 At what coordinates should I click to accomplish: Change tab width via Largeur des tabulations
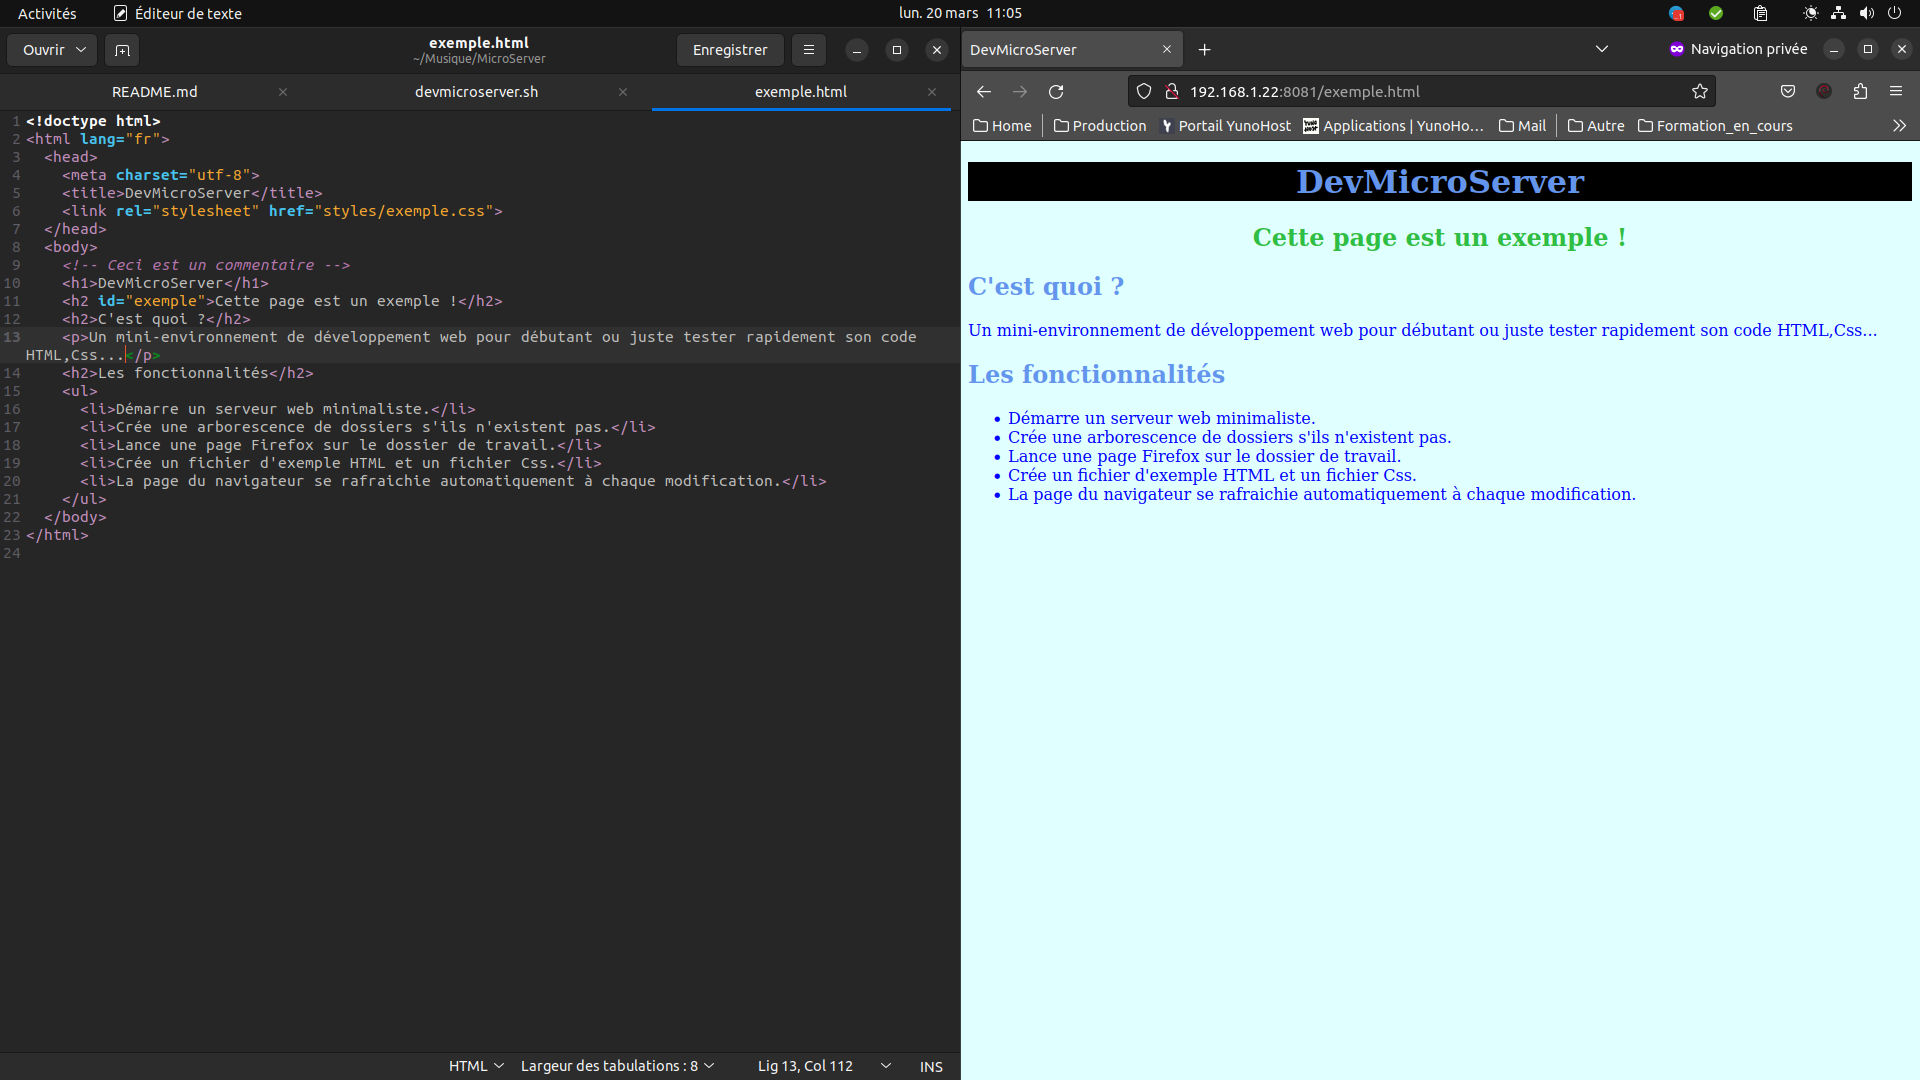click(x=617, y=1067)
